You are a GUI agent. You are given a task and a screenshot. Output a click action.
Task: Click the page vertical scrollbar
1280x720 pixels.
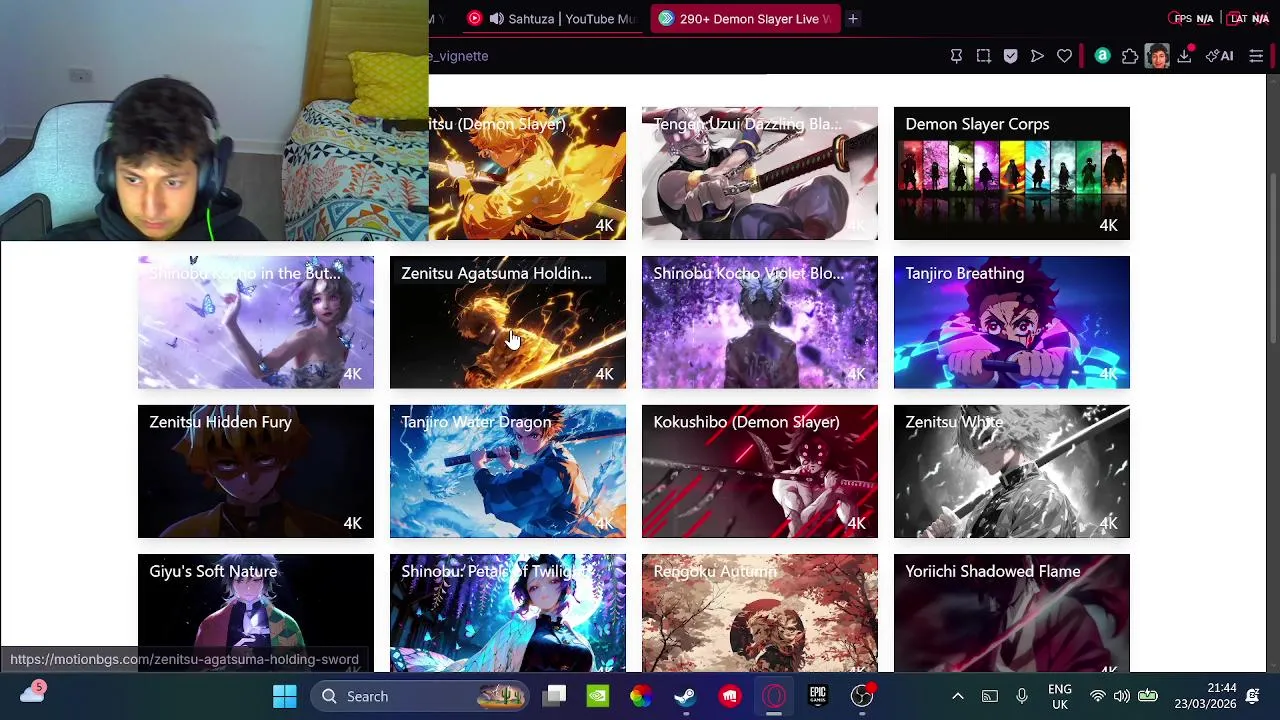click(1272, 260)
